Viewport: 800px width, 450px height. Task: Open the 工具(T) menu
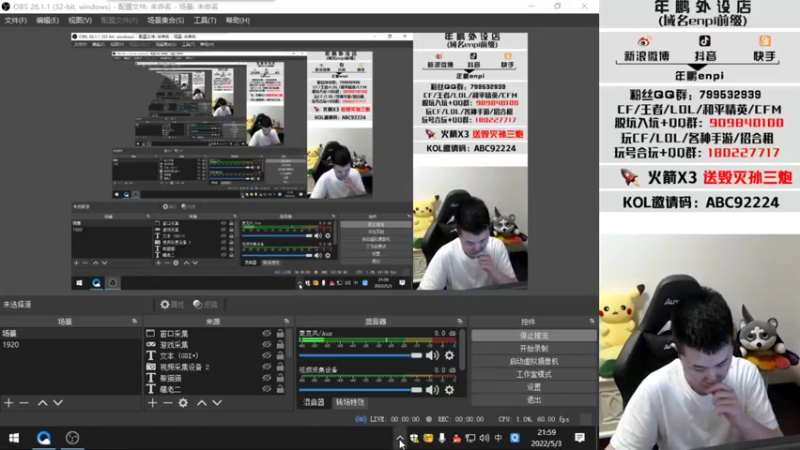[x=205, y=20]
